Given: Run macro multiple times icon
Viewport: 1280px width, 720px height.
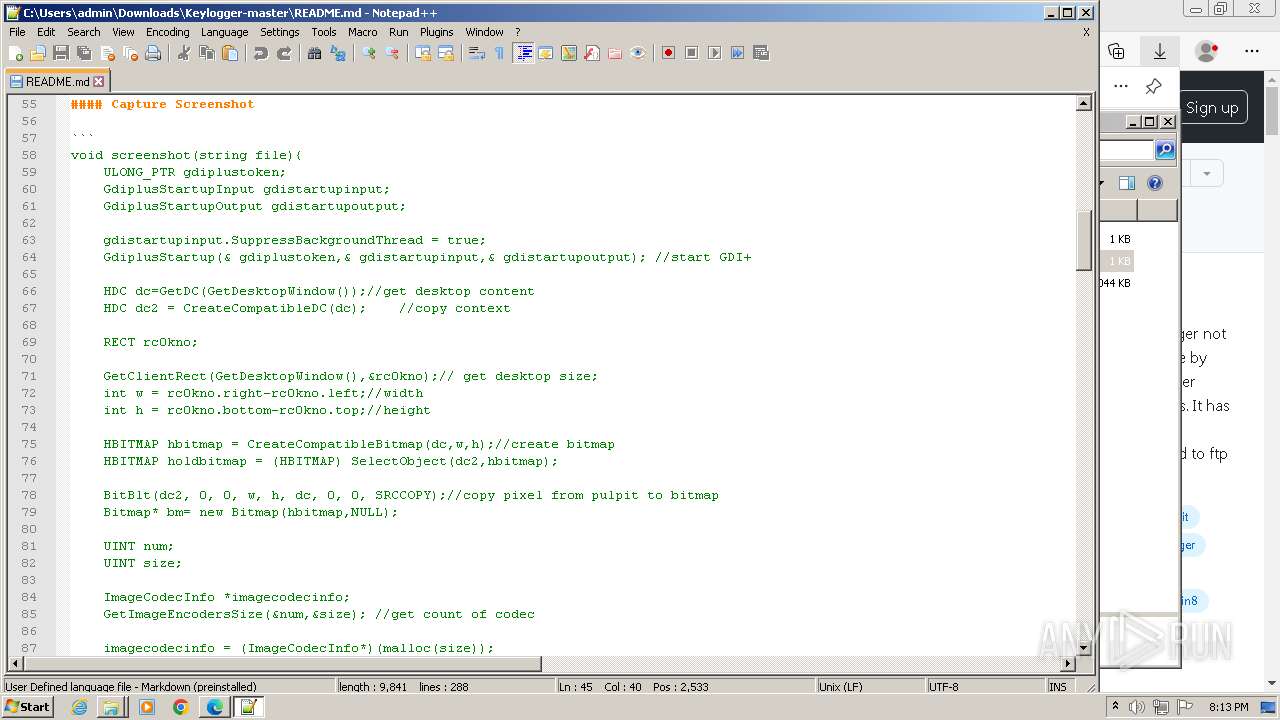Looking at the screenshot, I should coord(738,53).
